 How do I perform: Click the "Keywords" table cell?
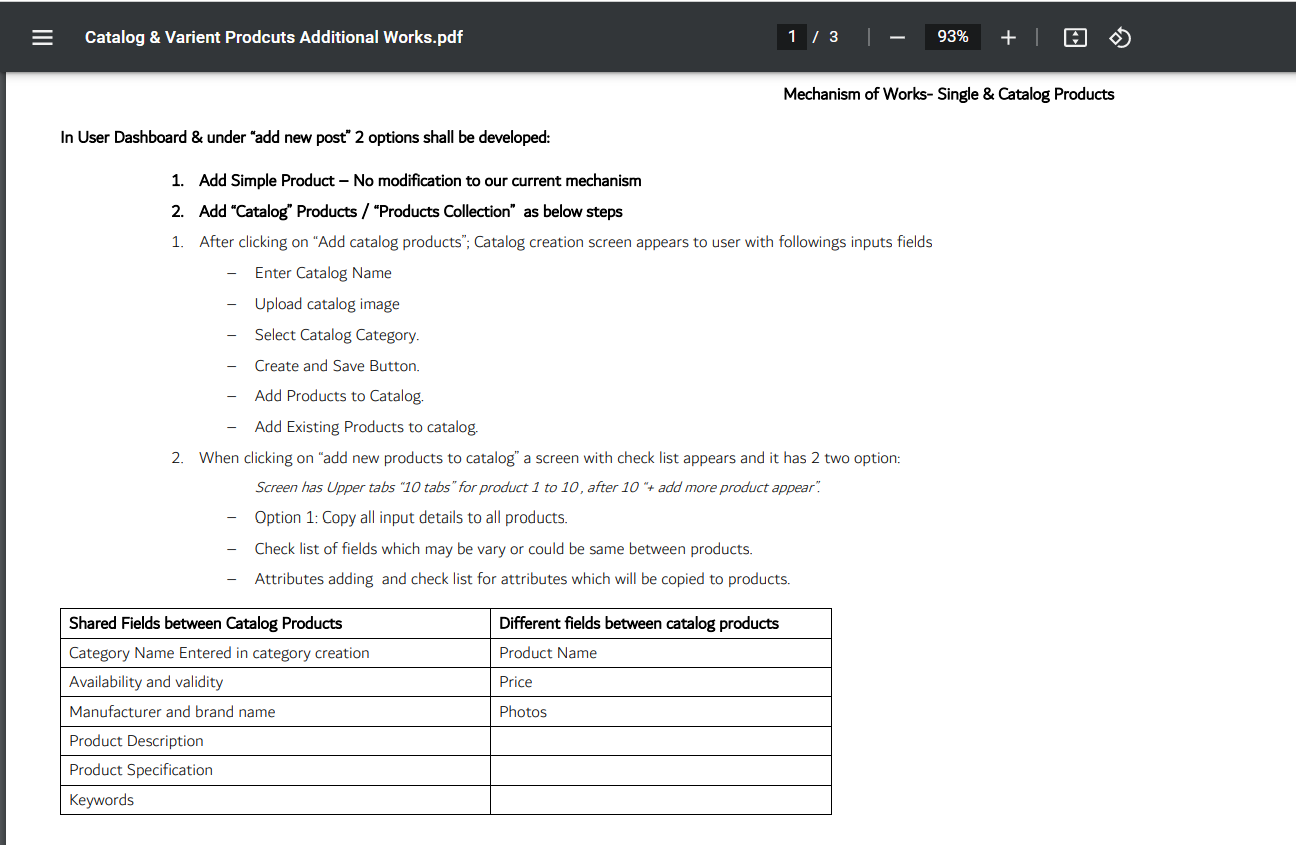[101, 800]
